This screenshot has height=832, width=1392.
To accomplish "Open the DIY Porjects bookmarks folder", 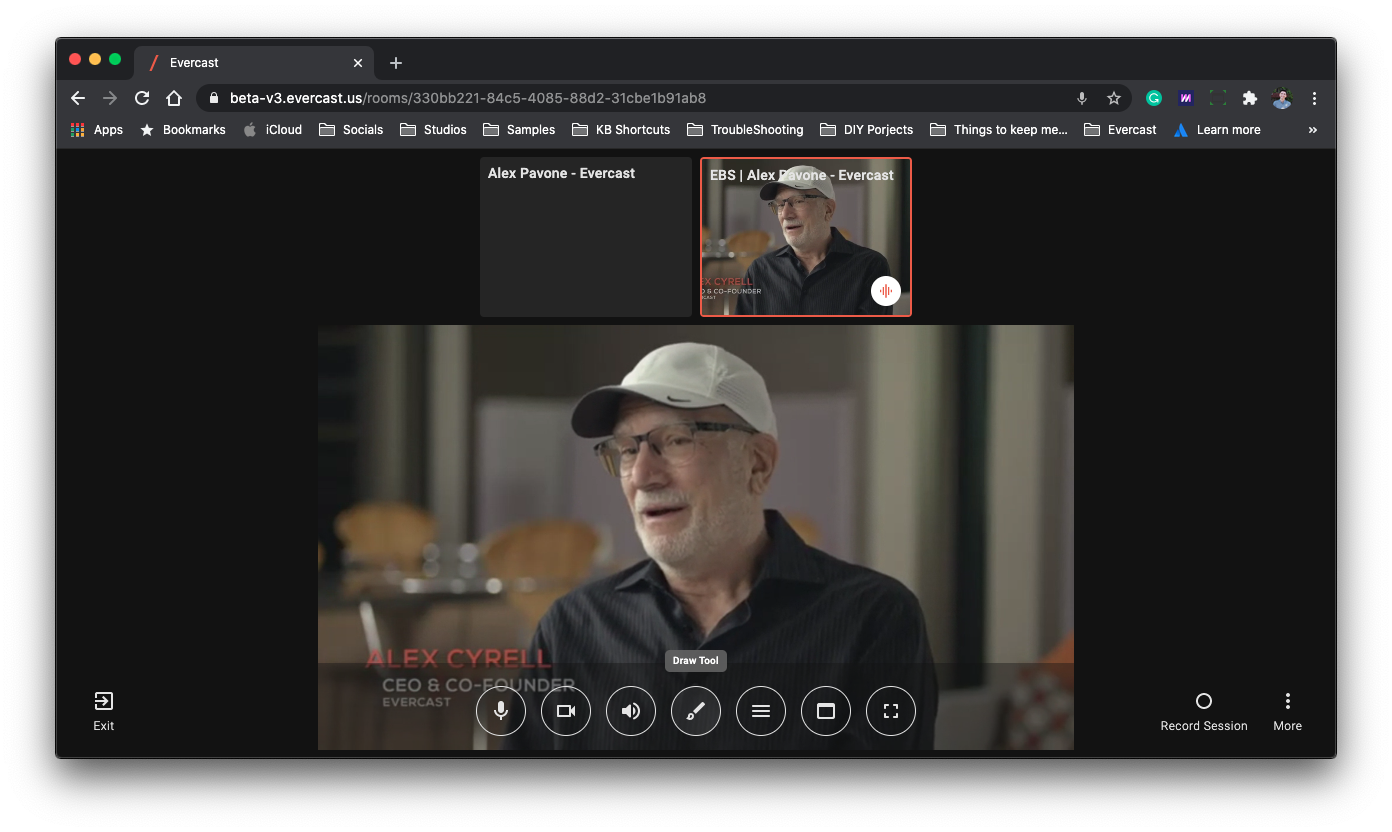I will pos(866,130).
